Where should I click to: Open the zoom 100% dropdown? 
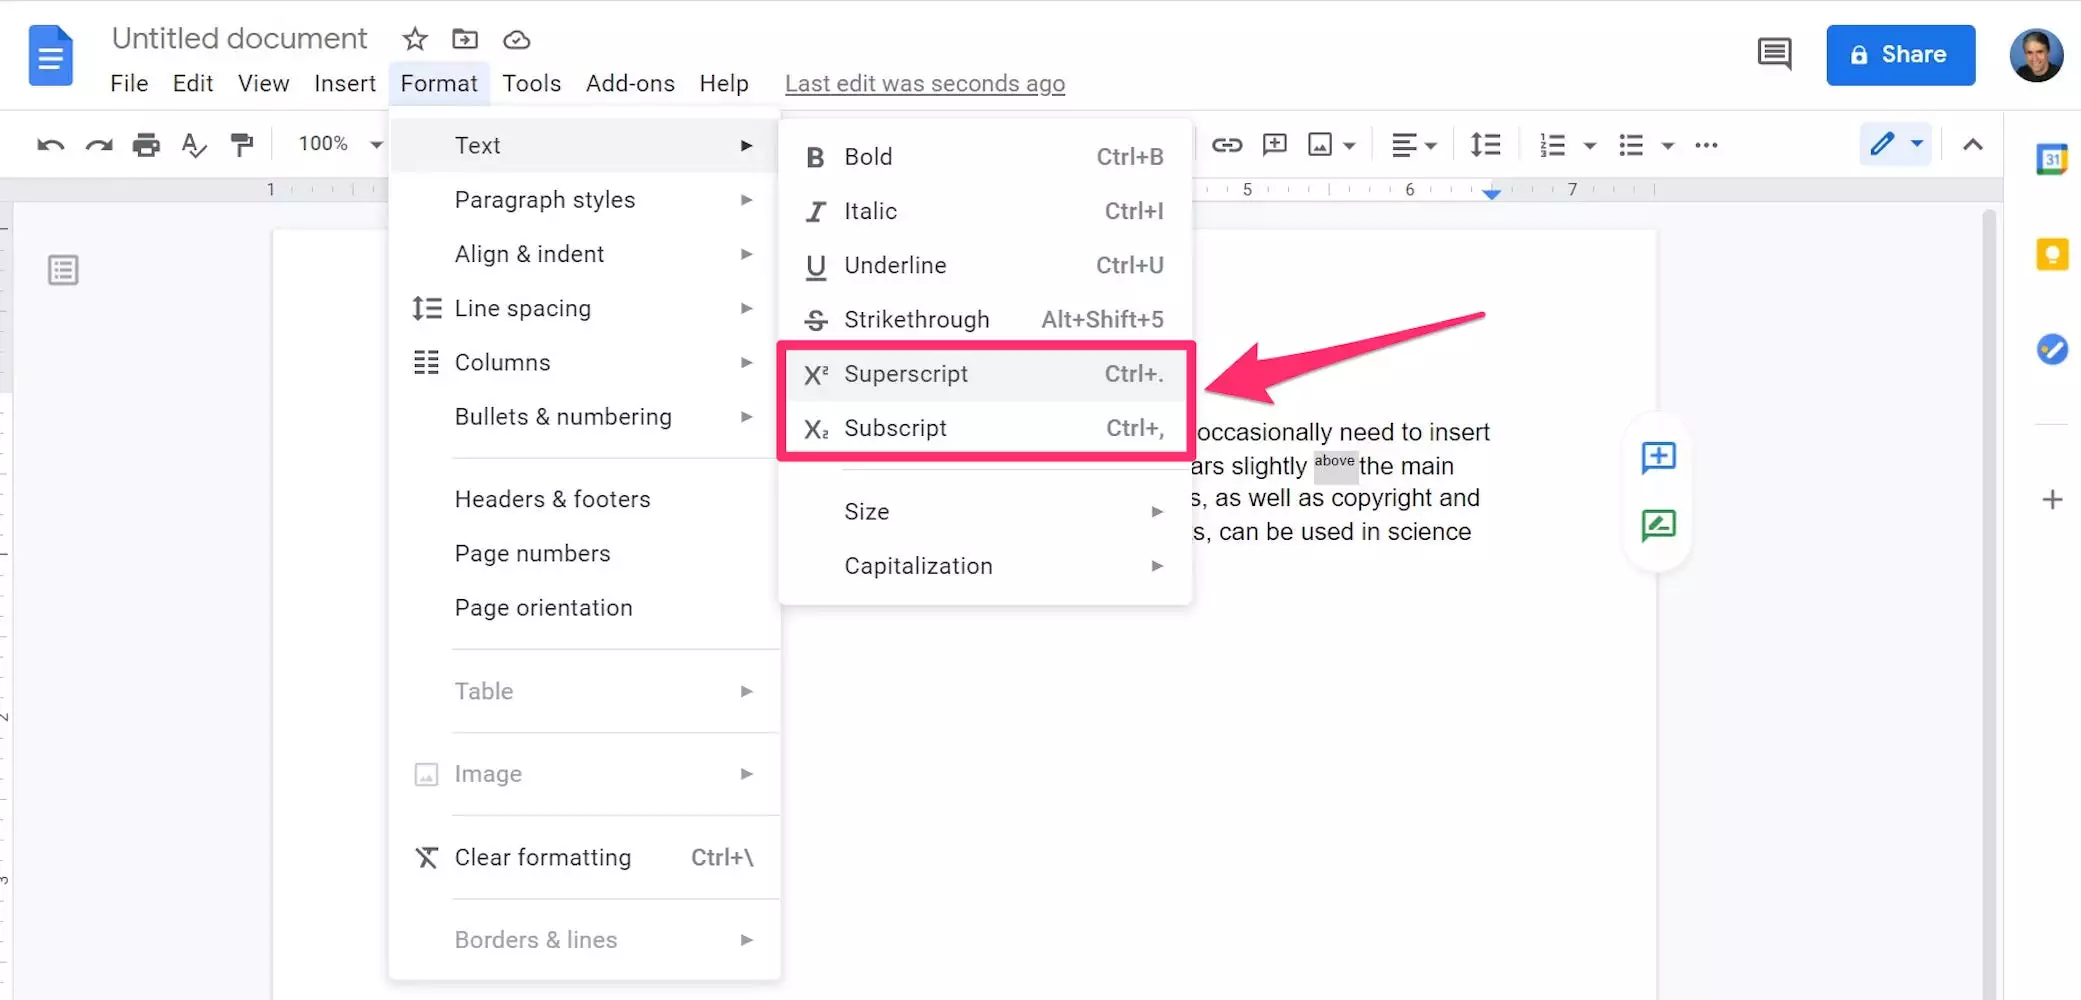coord(340,144)
